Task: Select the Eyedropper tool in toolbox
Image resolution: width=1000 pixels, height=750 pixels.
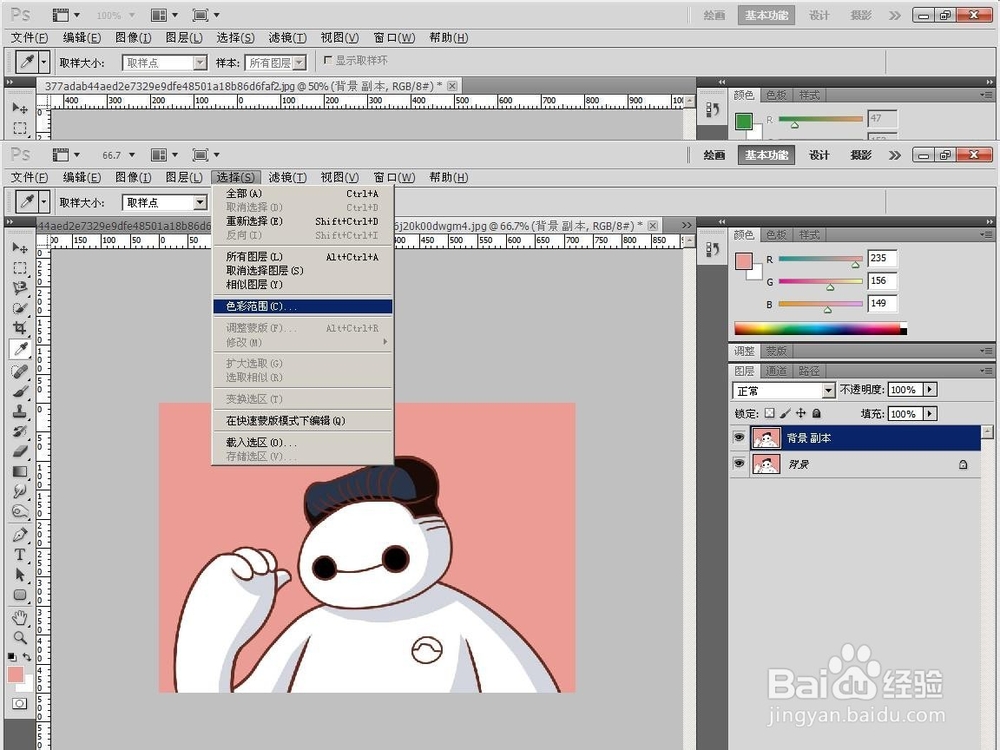Action: (20, 349)
